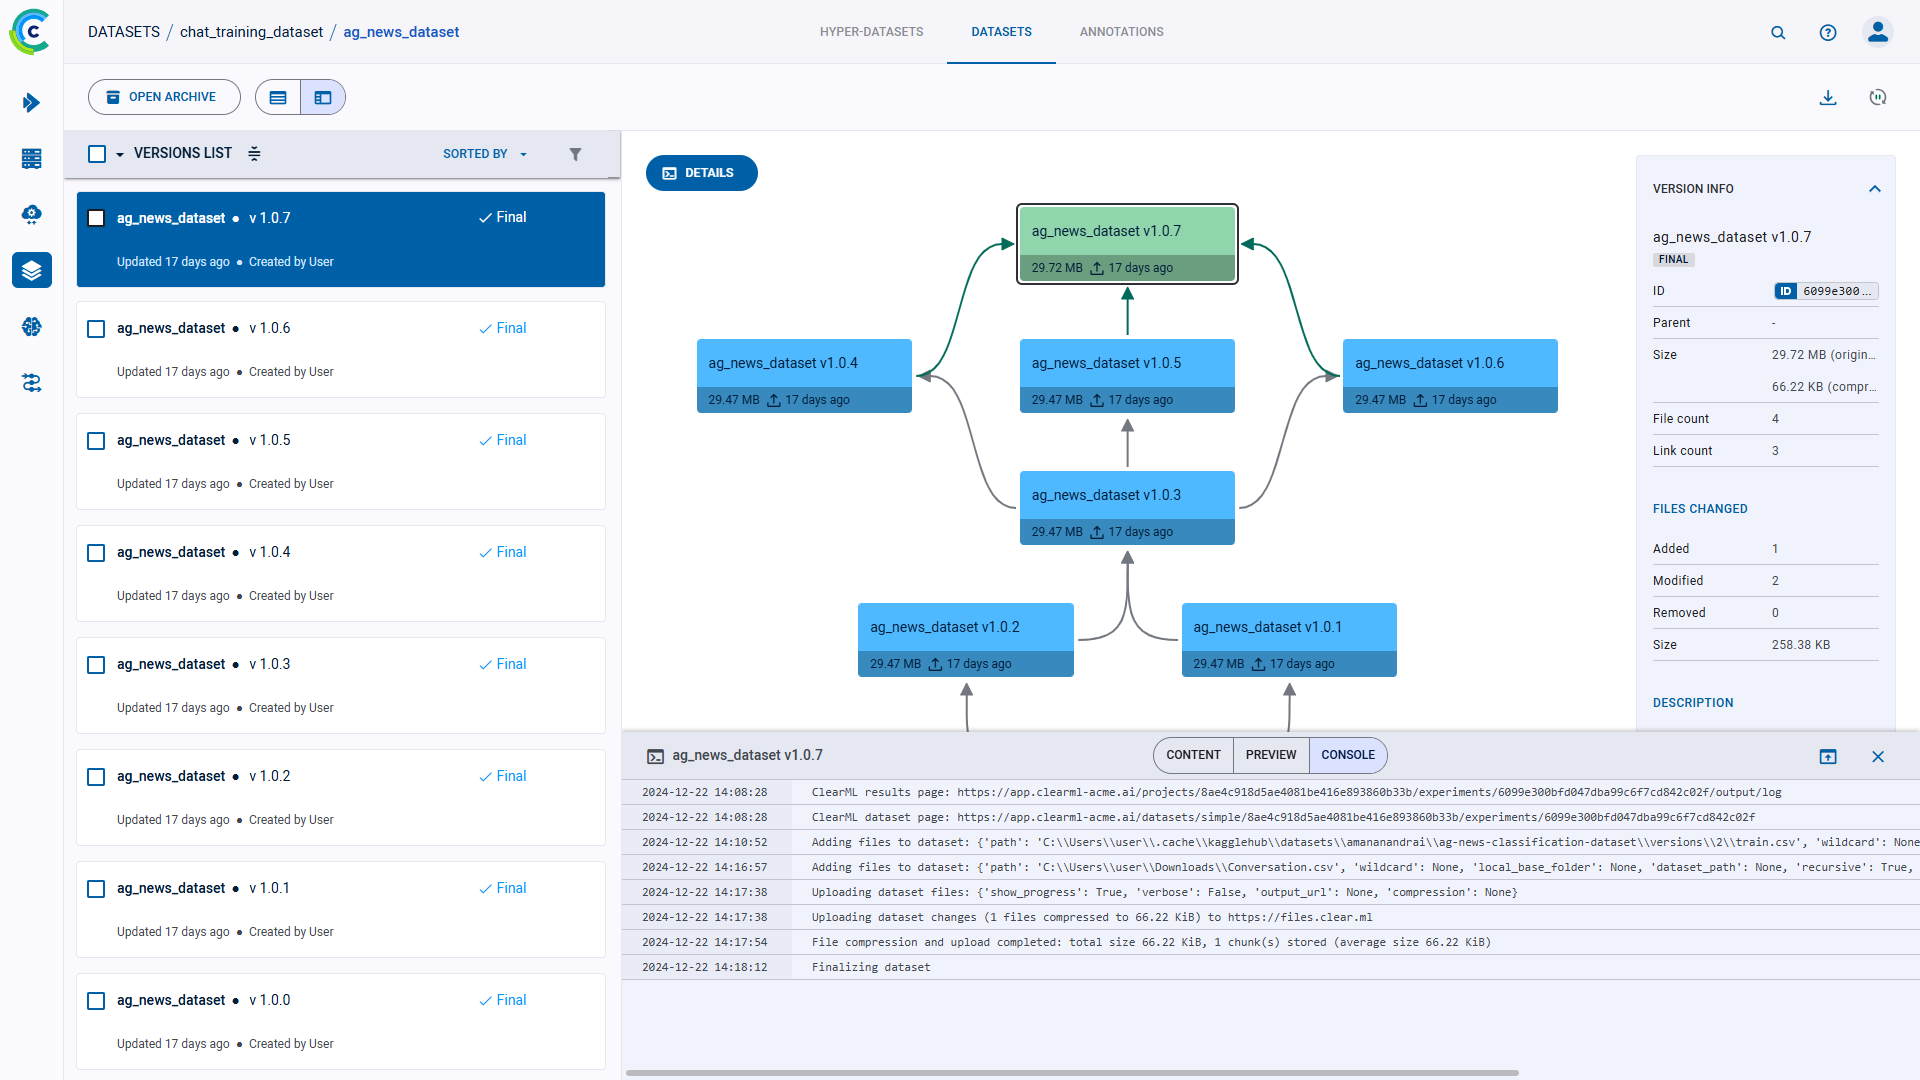This screenshot has height=1080, width=1920.
Task: Click the horizontal scrollbar under the console
Action: tap(1072, 1073)
